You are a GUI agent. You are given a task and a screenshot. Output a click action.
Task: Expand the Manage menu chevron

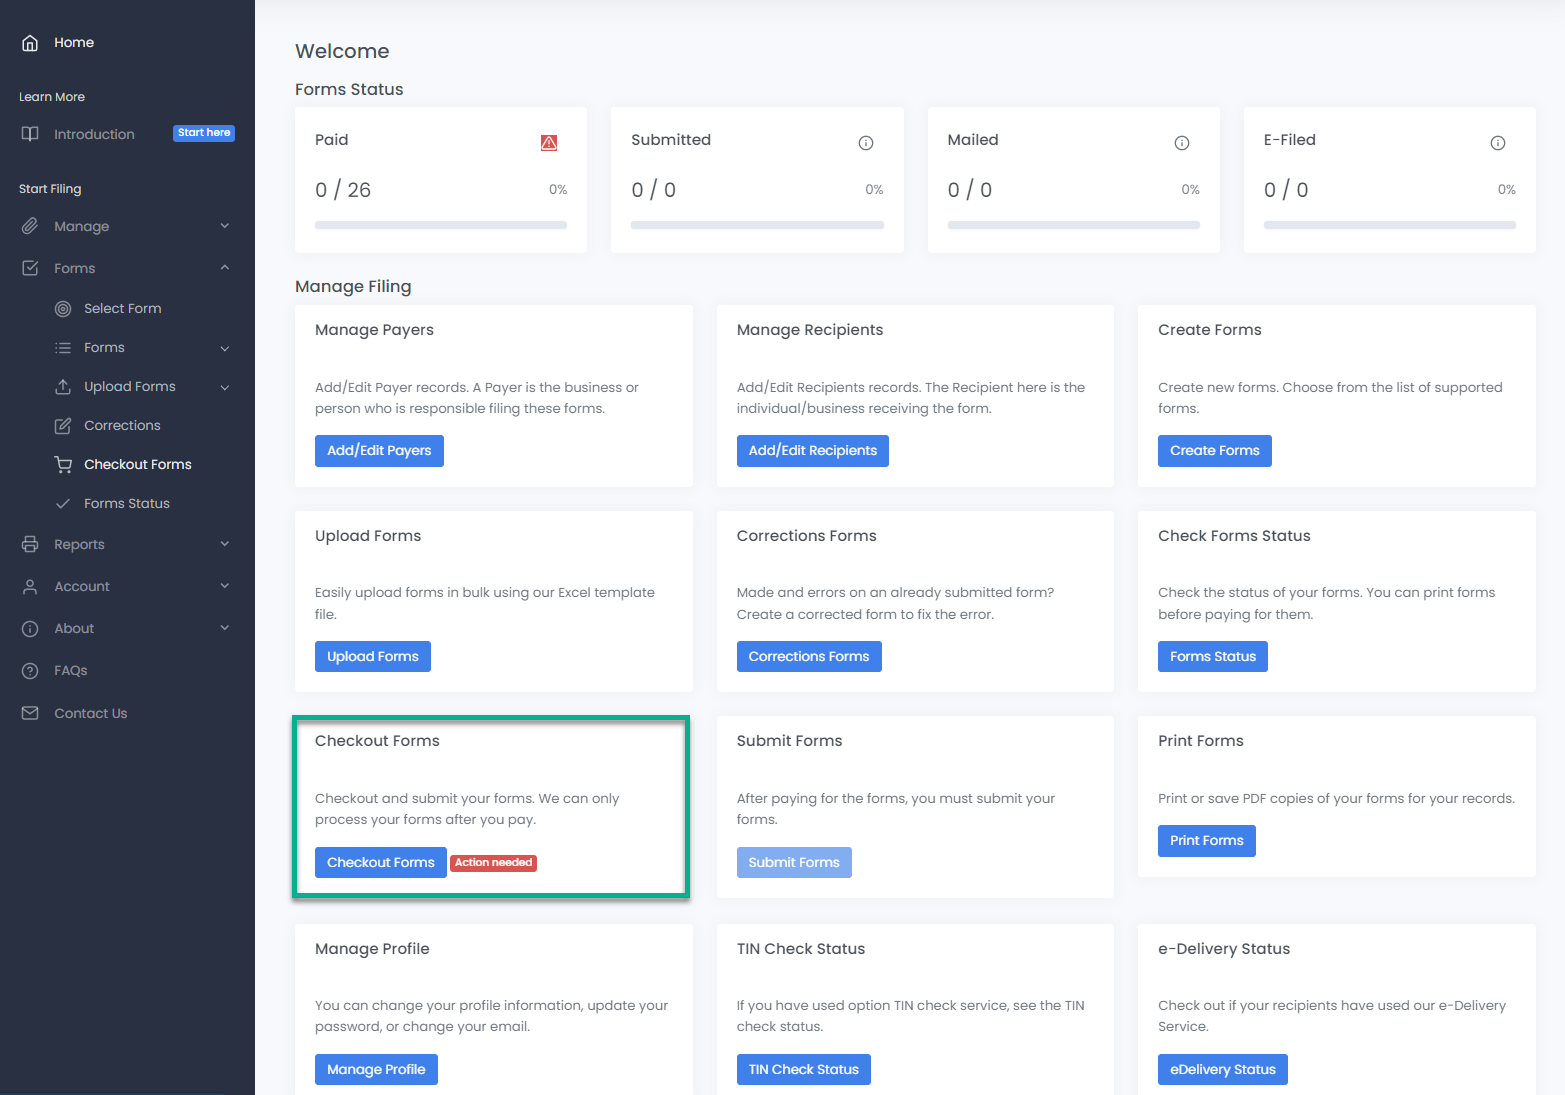pyautogui.click(x=225, y=226)
